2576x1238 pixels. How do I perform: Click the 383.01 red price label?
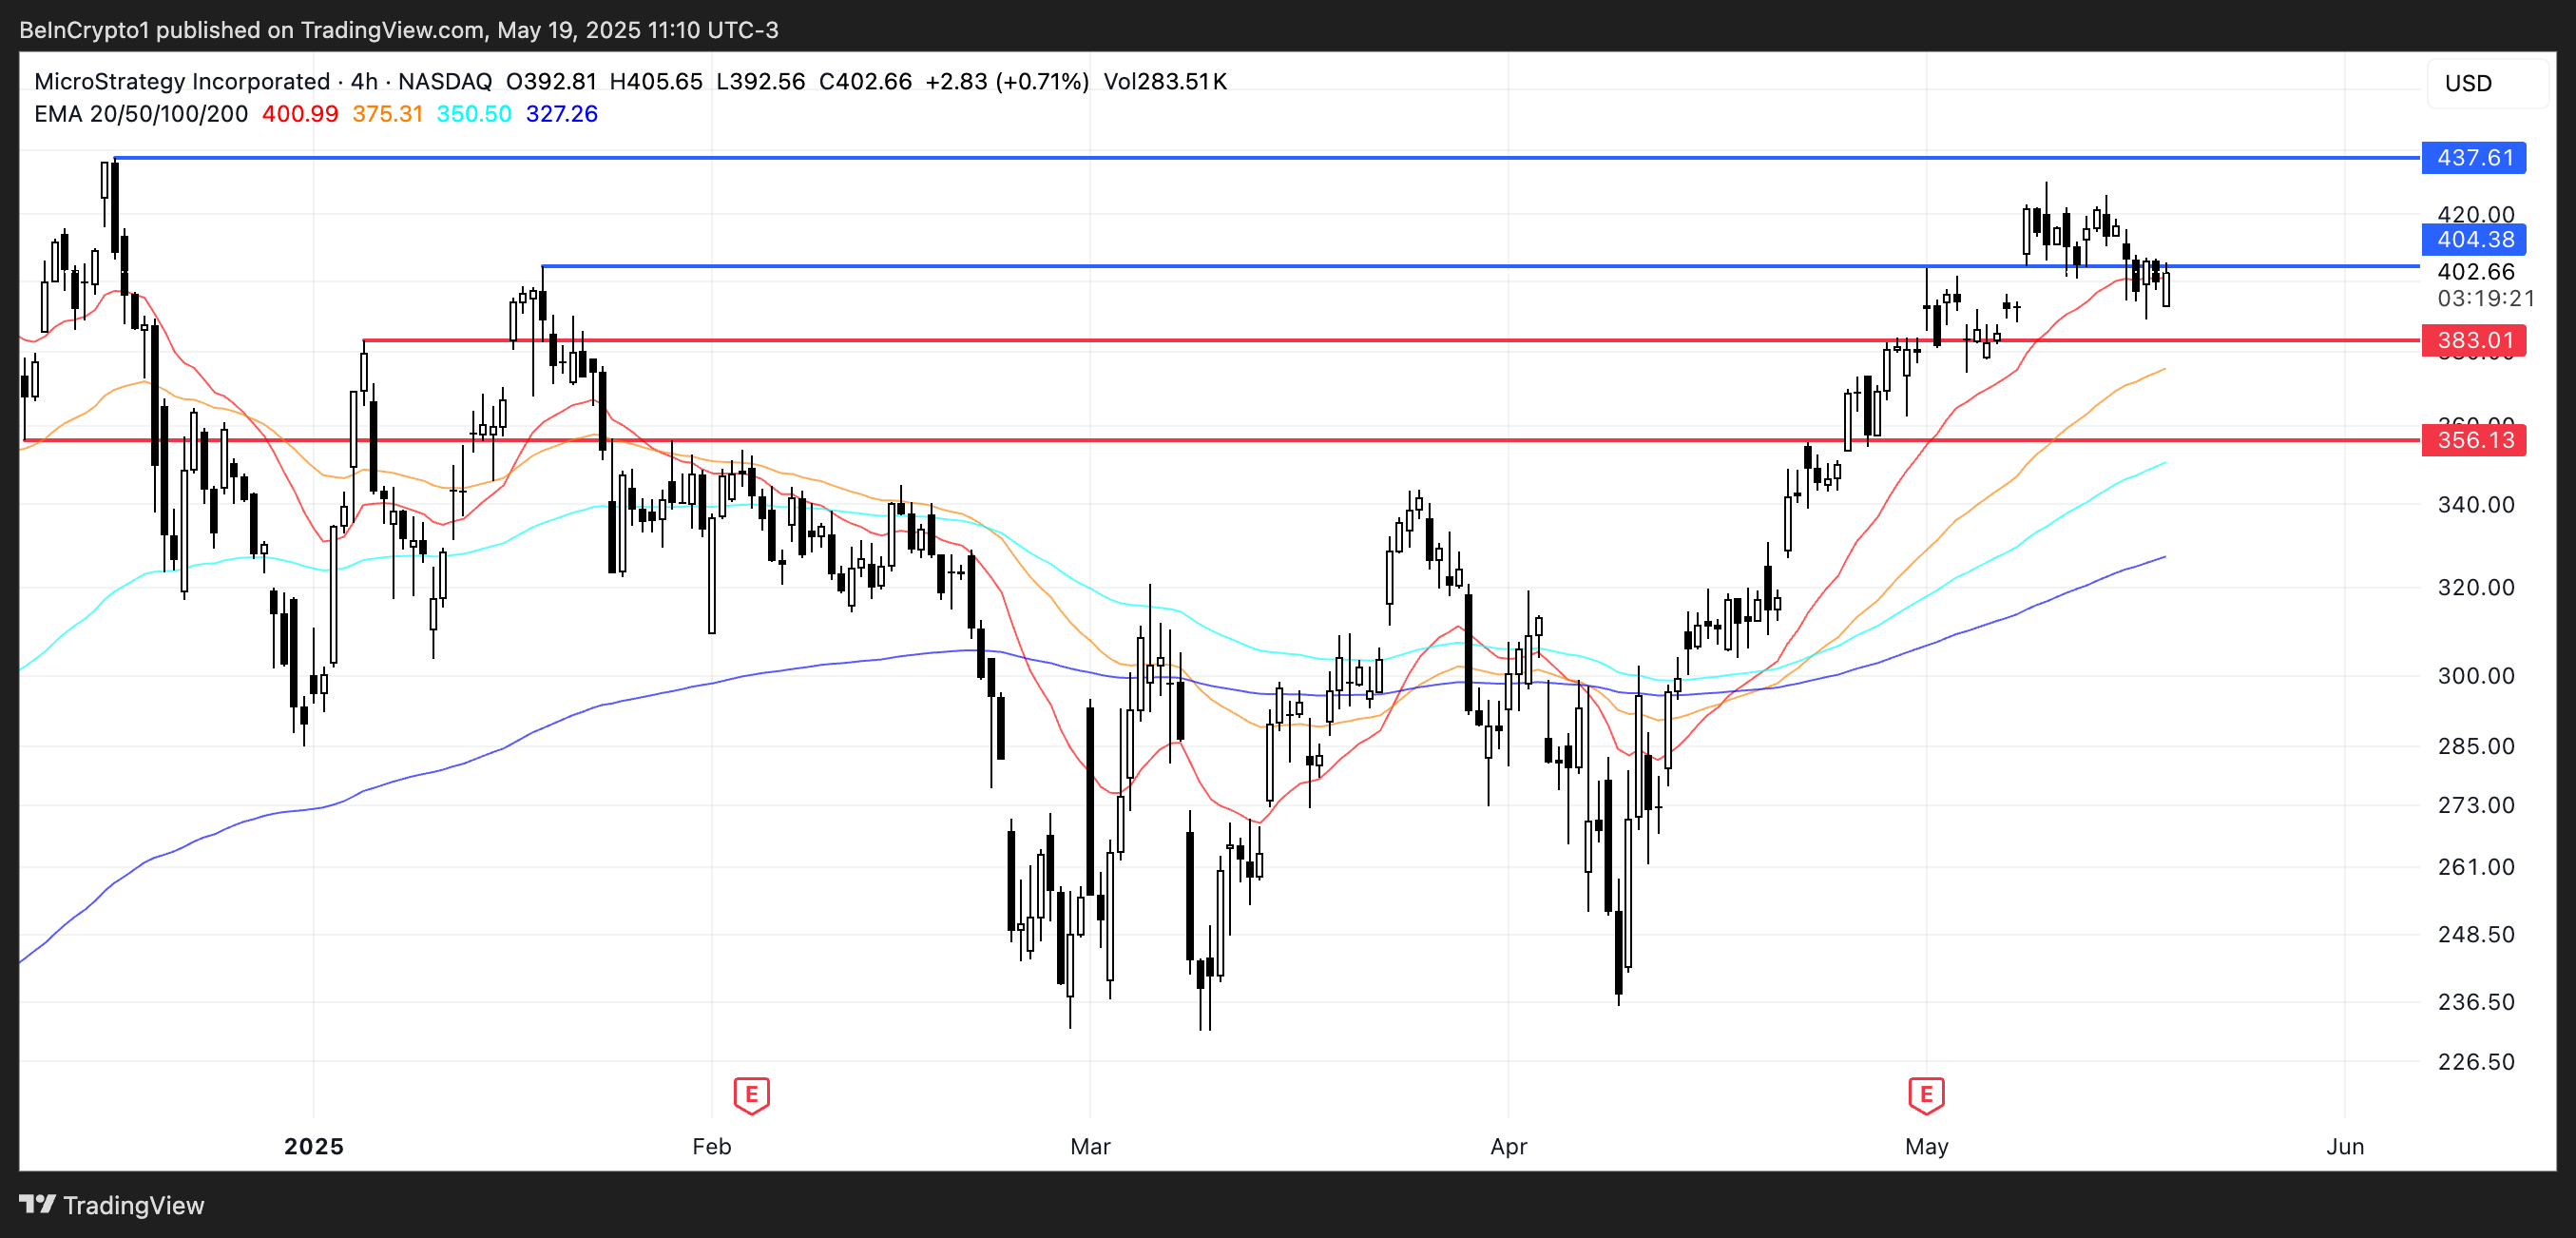coord(2473,340)
